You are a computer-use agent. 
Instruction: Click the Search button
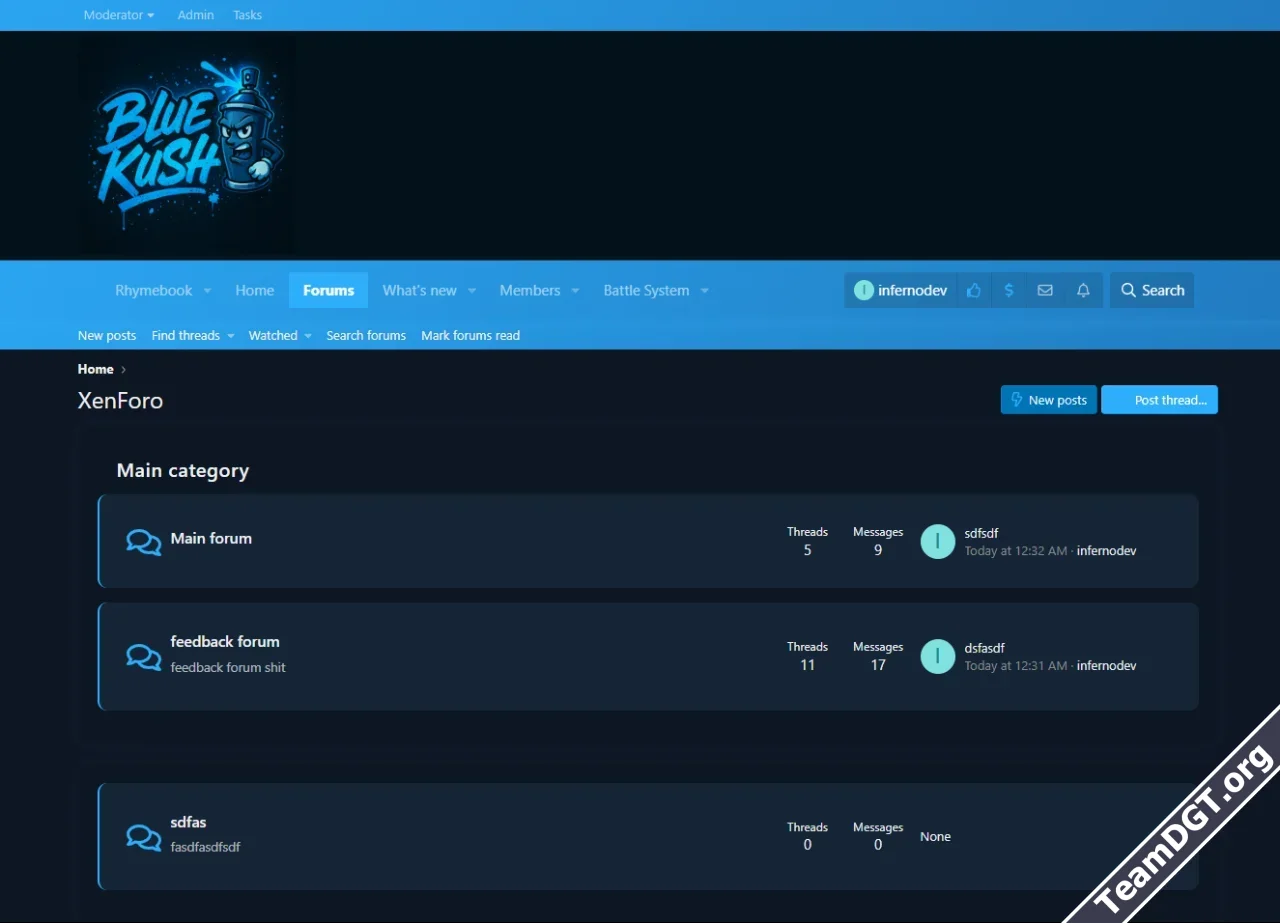(x=1152, y=290)
